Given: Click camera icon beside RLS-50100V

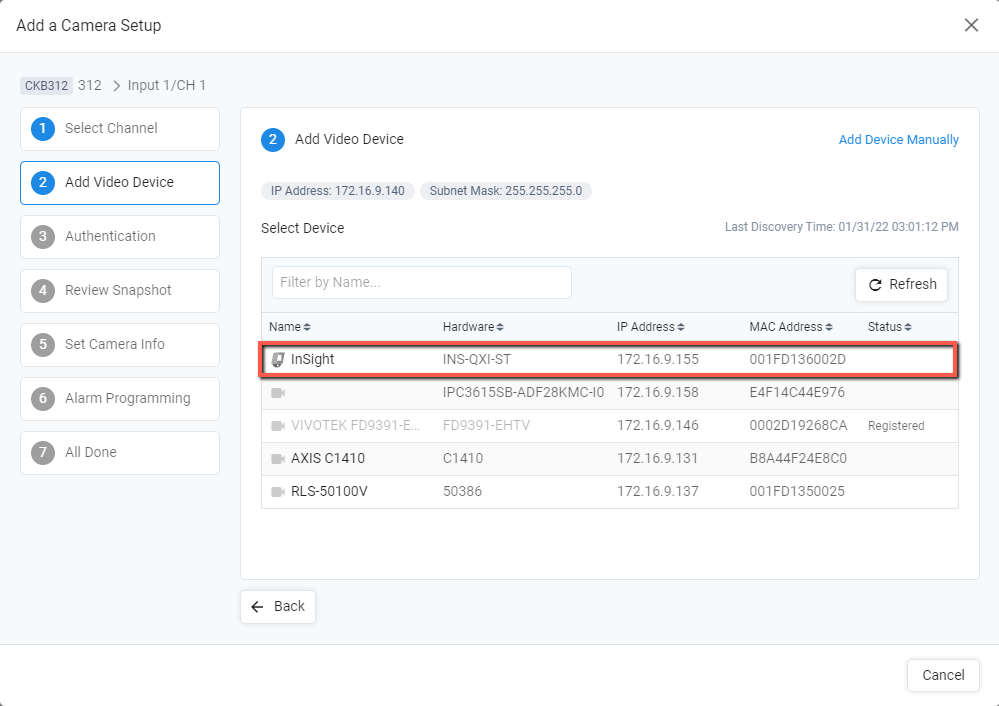Looking at the screenshot, I should 278,492.
